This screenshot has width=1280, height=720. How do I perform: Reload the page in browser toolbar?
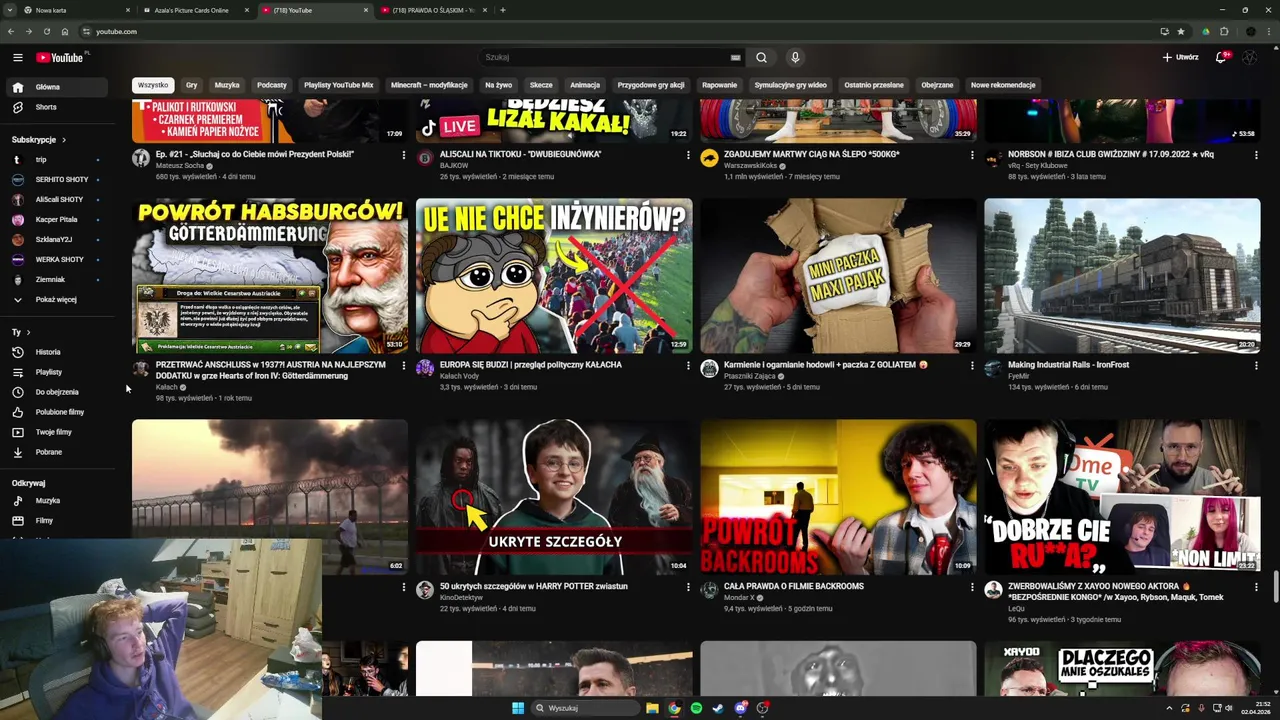tap(46, 31)
